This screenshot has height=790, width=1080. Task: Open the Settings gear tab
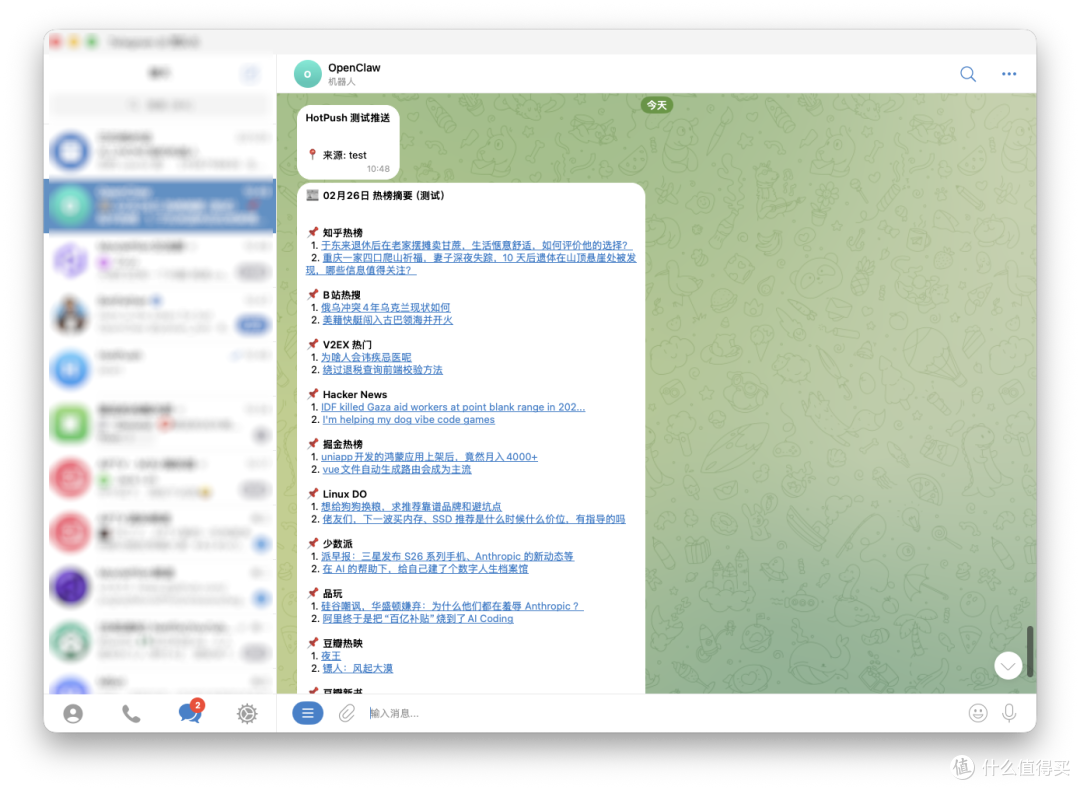coord(247,714)
